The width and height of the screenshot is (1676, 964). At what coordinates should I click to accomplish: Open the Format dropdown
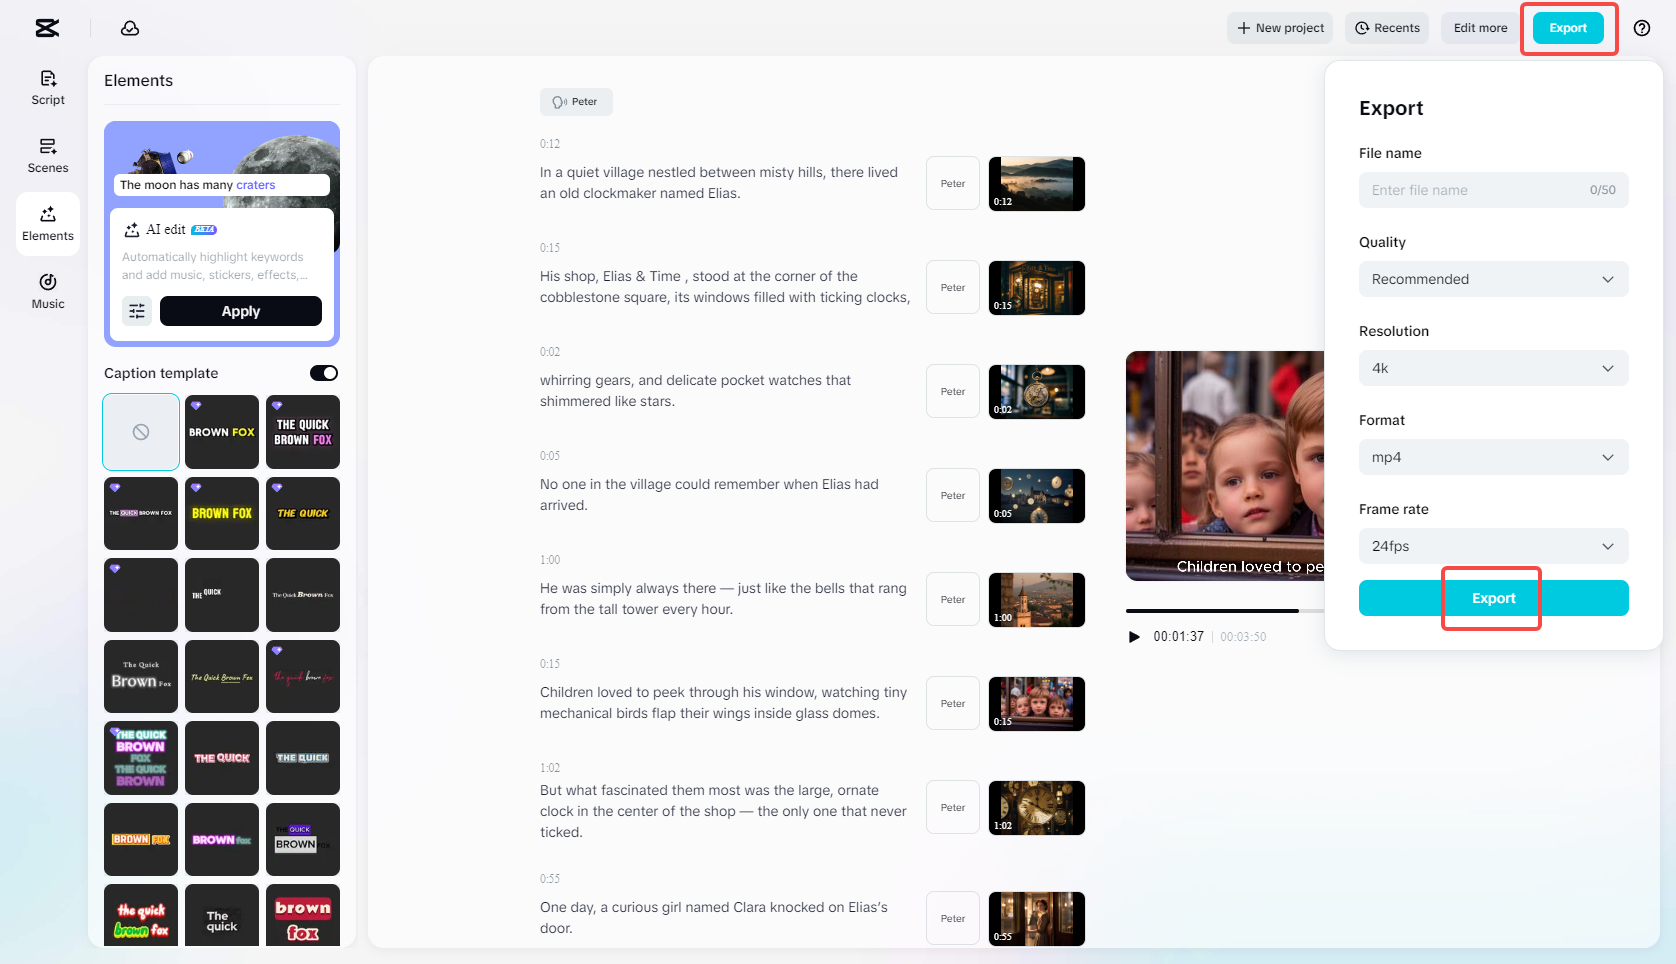point(1494,457)
